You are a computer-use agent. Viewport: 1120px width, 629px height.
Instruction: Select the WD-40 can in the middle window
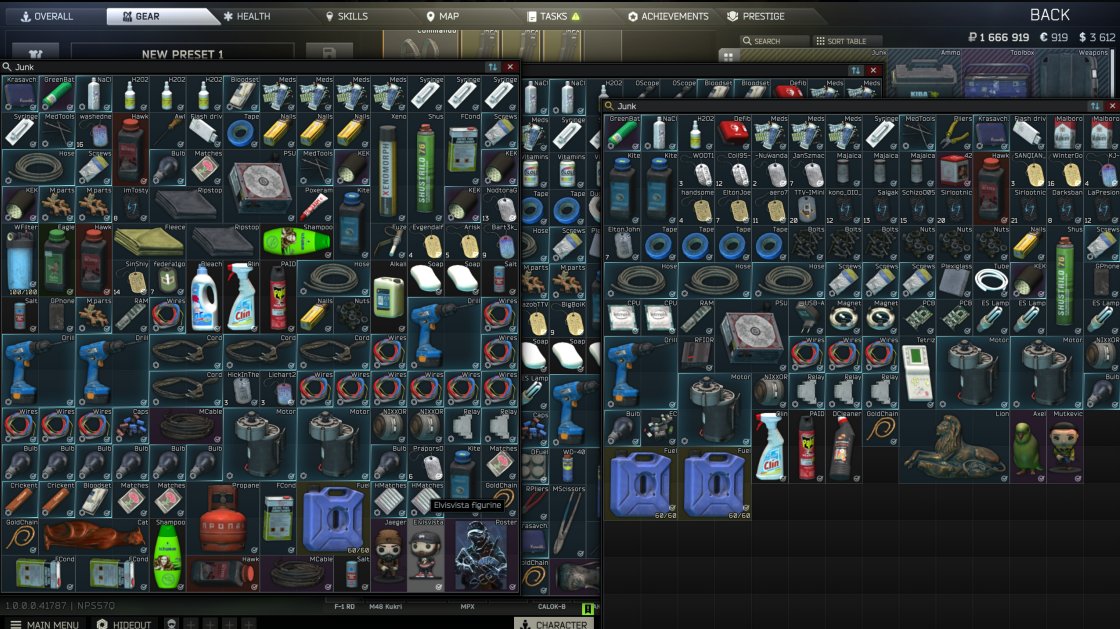tap(567, 466)
